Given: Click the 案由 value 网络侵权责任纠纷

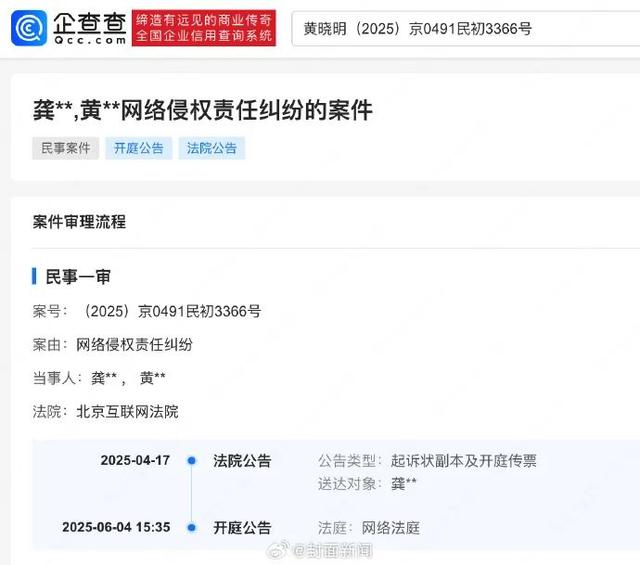Looking at the screenshot, I should pos(134,345).
